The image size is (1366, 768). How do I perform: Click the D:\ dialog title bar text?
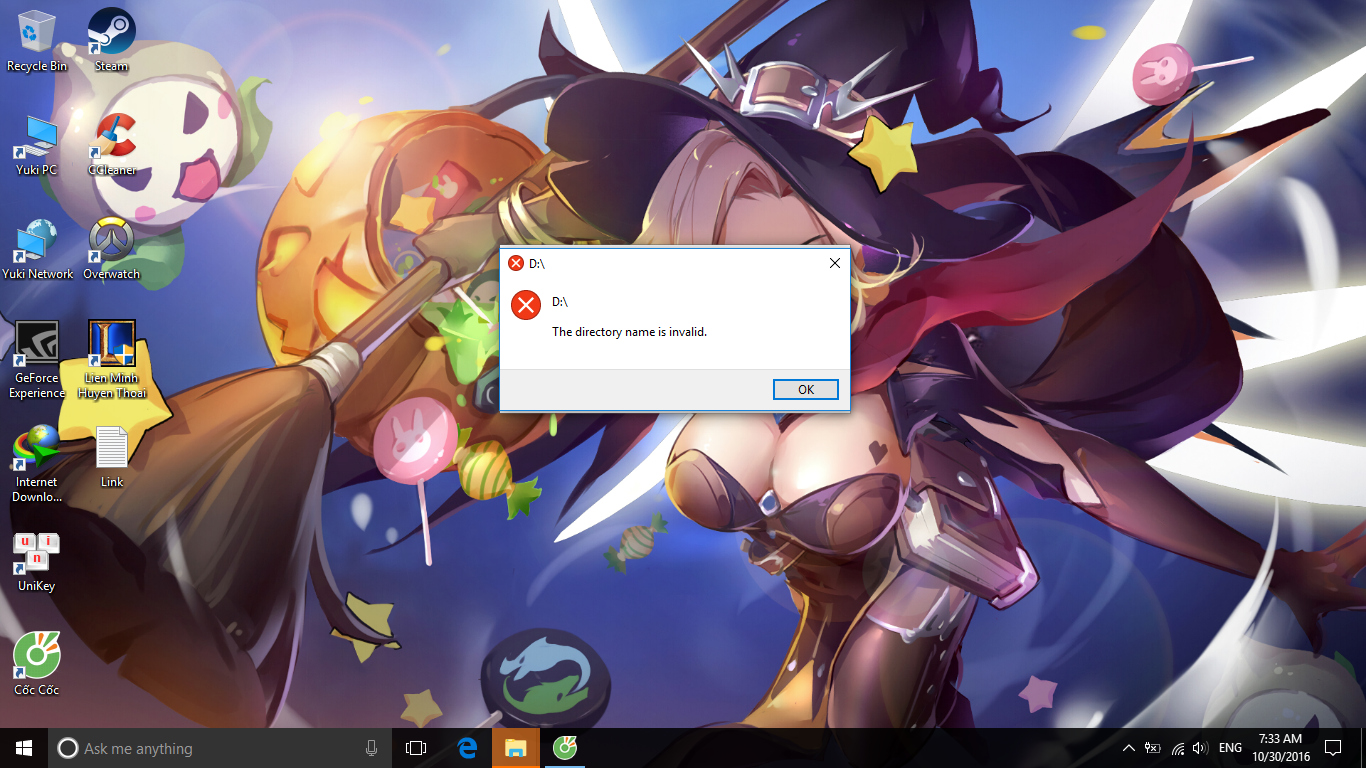(x=537, y=263)
